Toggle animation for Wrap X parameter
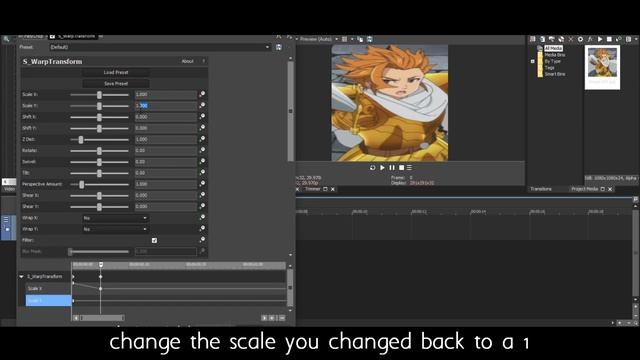 [202, 218]
